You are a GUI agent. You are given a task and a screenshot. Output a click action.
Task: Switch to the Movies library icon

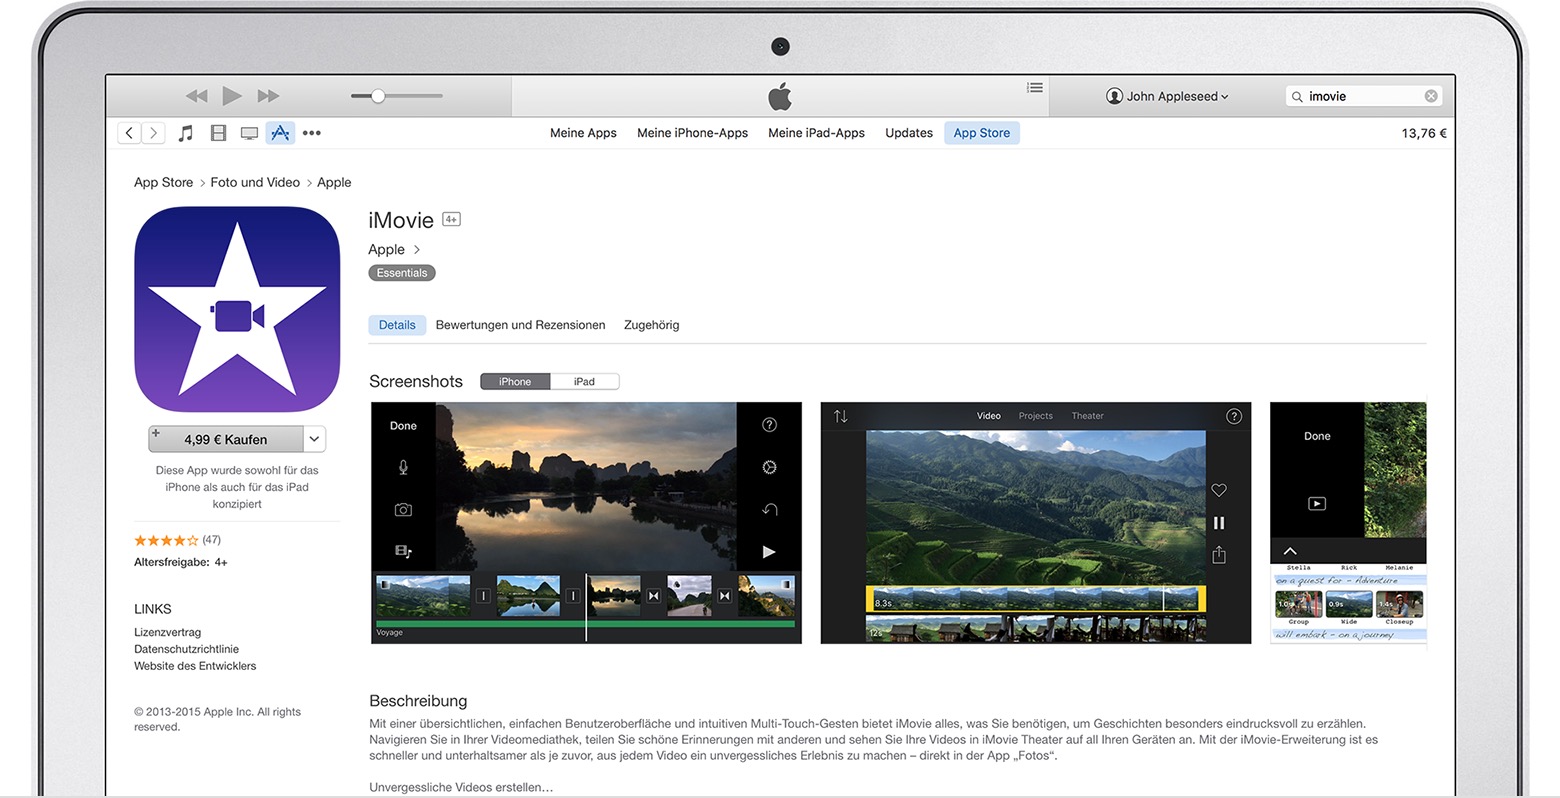pos(218,133)
